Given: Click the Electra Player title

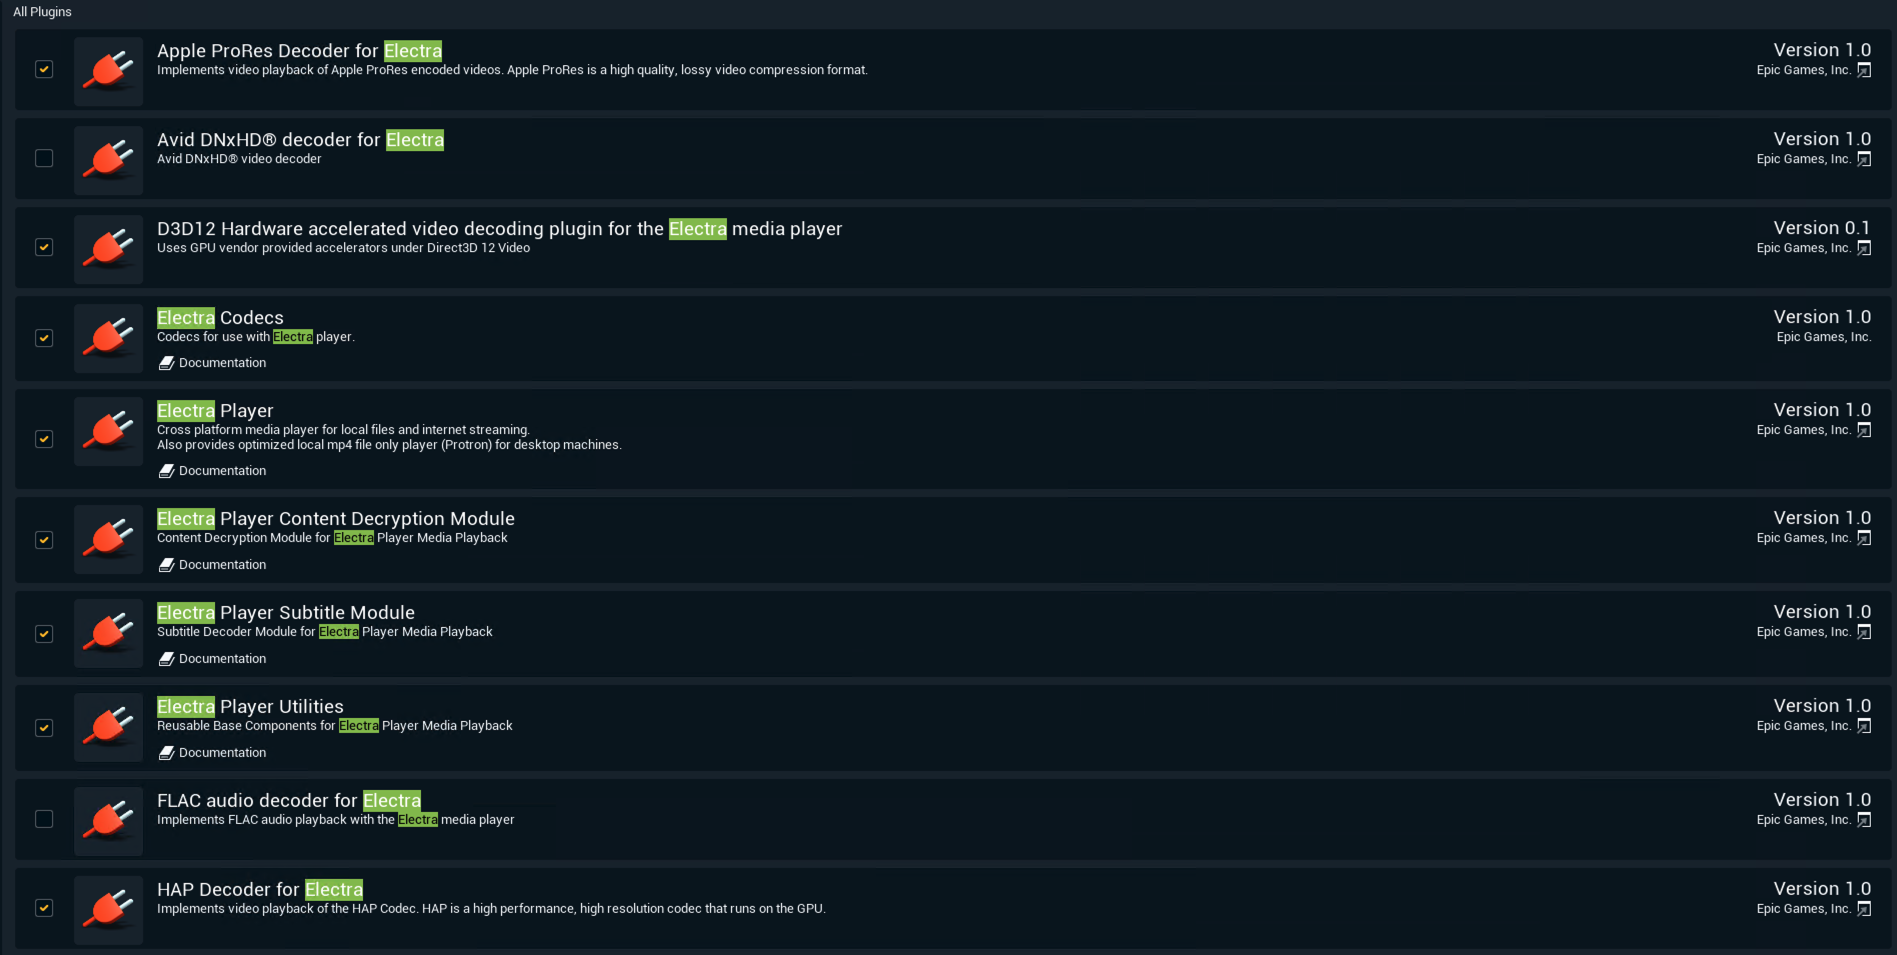Looking at the screenshot, I should click(x=215, y=411).
